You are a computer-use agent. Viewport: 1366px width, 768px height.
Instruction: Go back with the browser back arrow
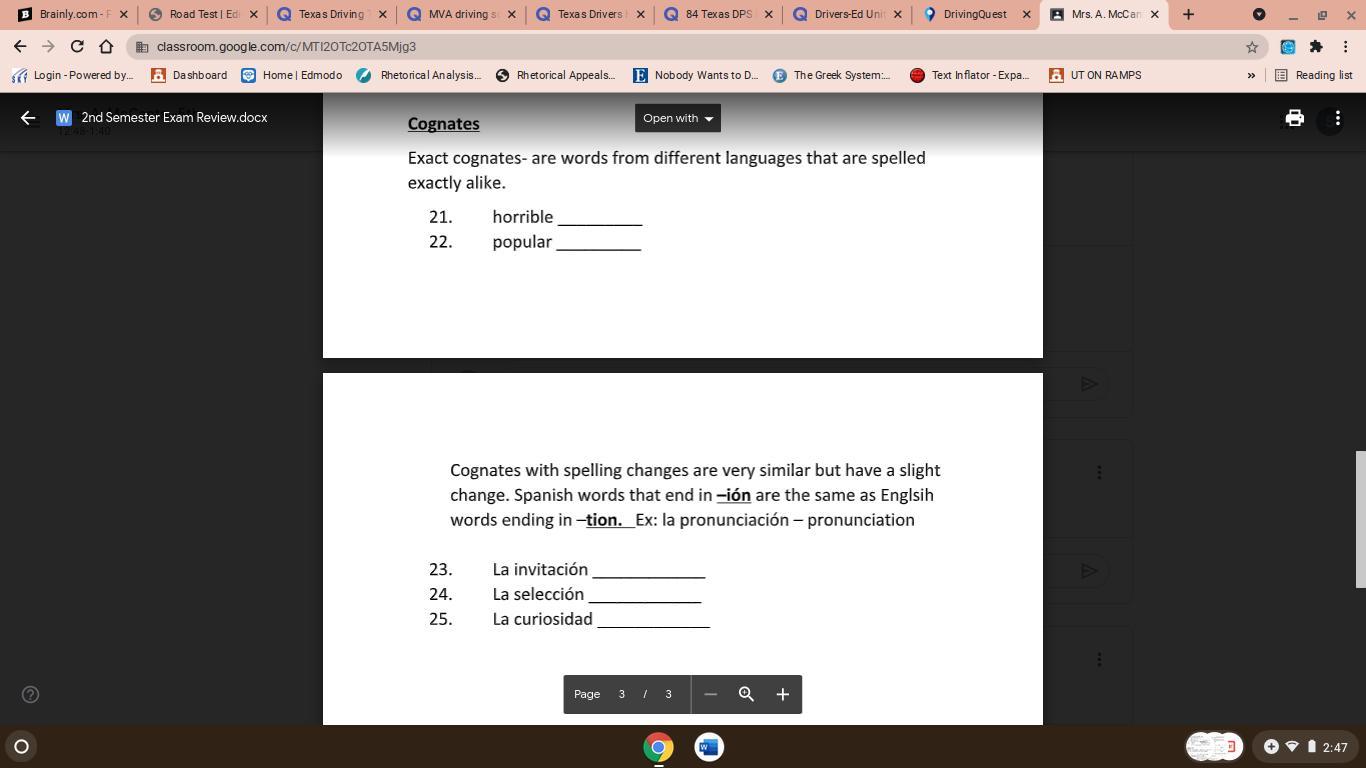click(20, 47)
